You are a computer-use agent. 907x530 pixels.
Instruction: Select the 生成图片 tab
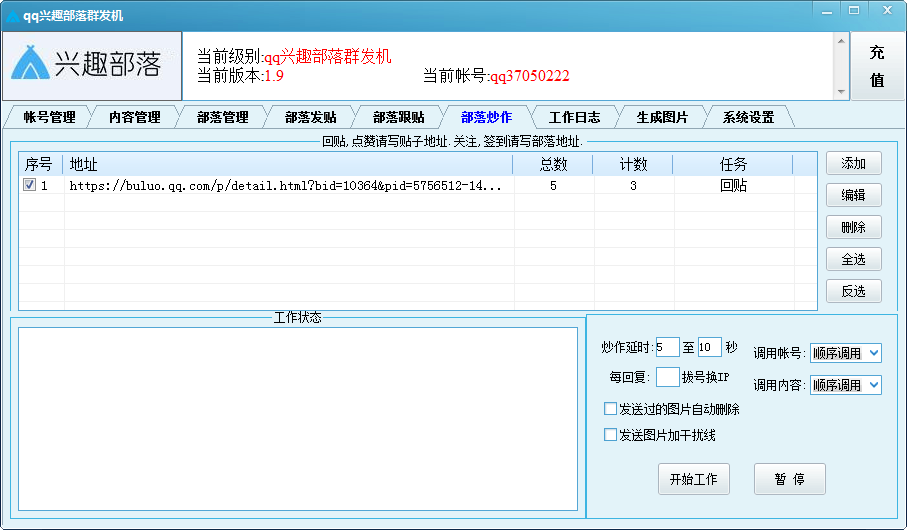click(662, 117)
